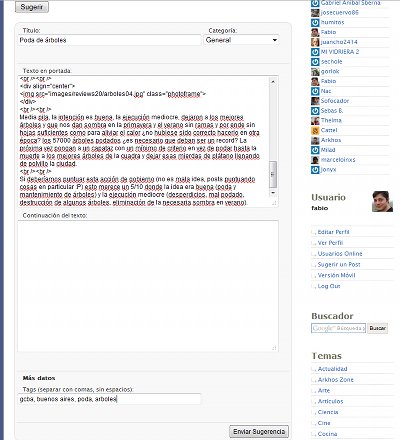Image resolution: width=400 pixels, height=440 pixels.
Task: Click the avatar icon next to gorlok
Action: click(x=315, y=72)
